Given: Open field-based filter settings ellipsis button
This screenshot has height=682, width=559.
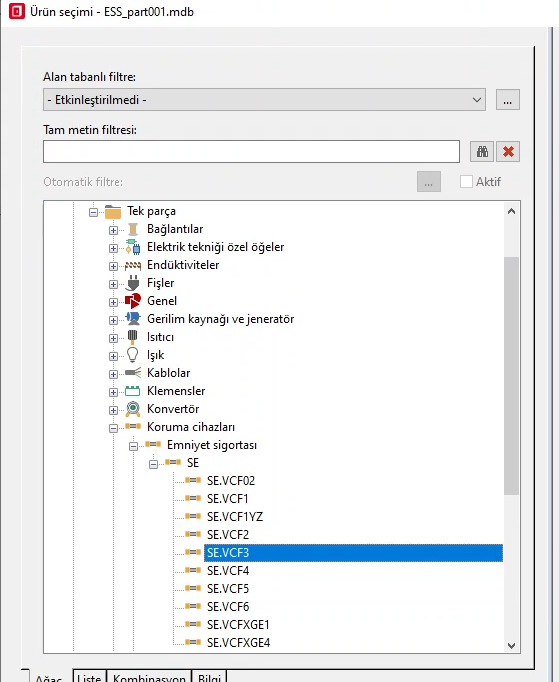Looking at the screenshot, I should [508, 100].
